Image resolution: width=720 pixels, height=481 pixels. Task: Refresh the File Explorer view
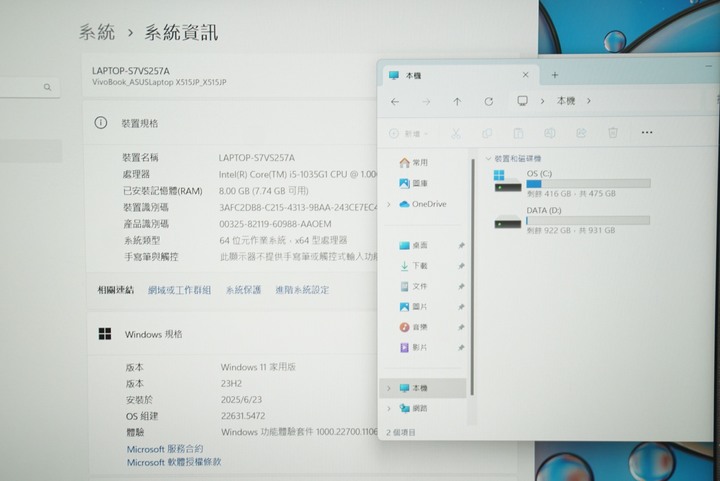pos(489,102)
